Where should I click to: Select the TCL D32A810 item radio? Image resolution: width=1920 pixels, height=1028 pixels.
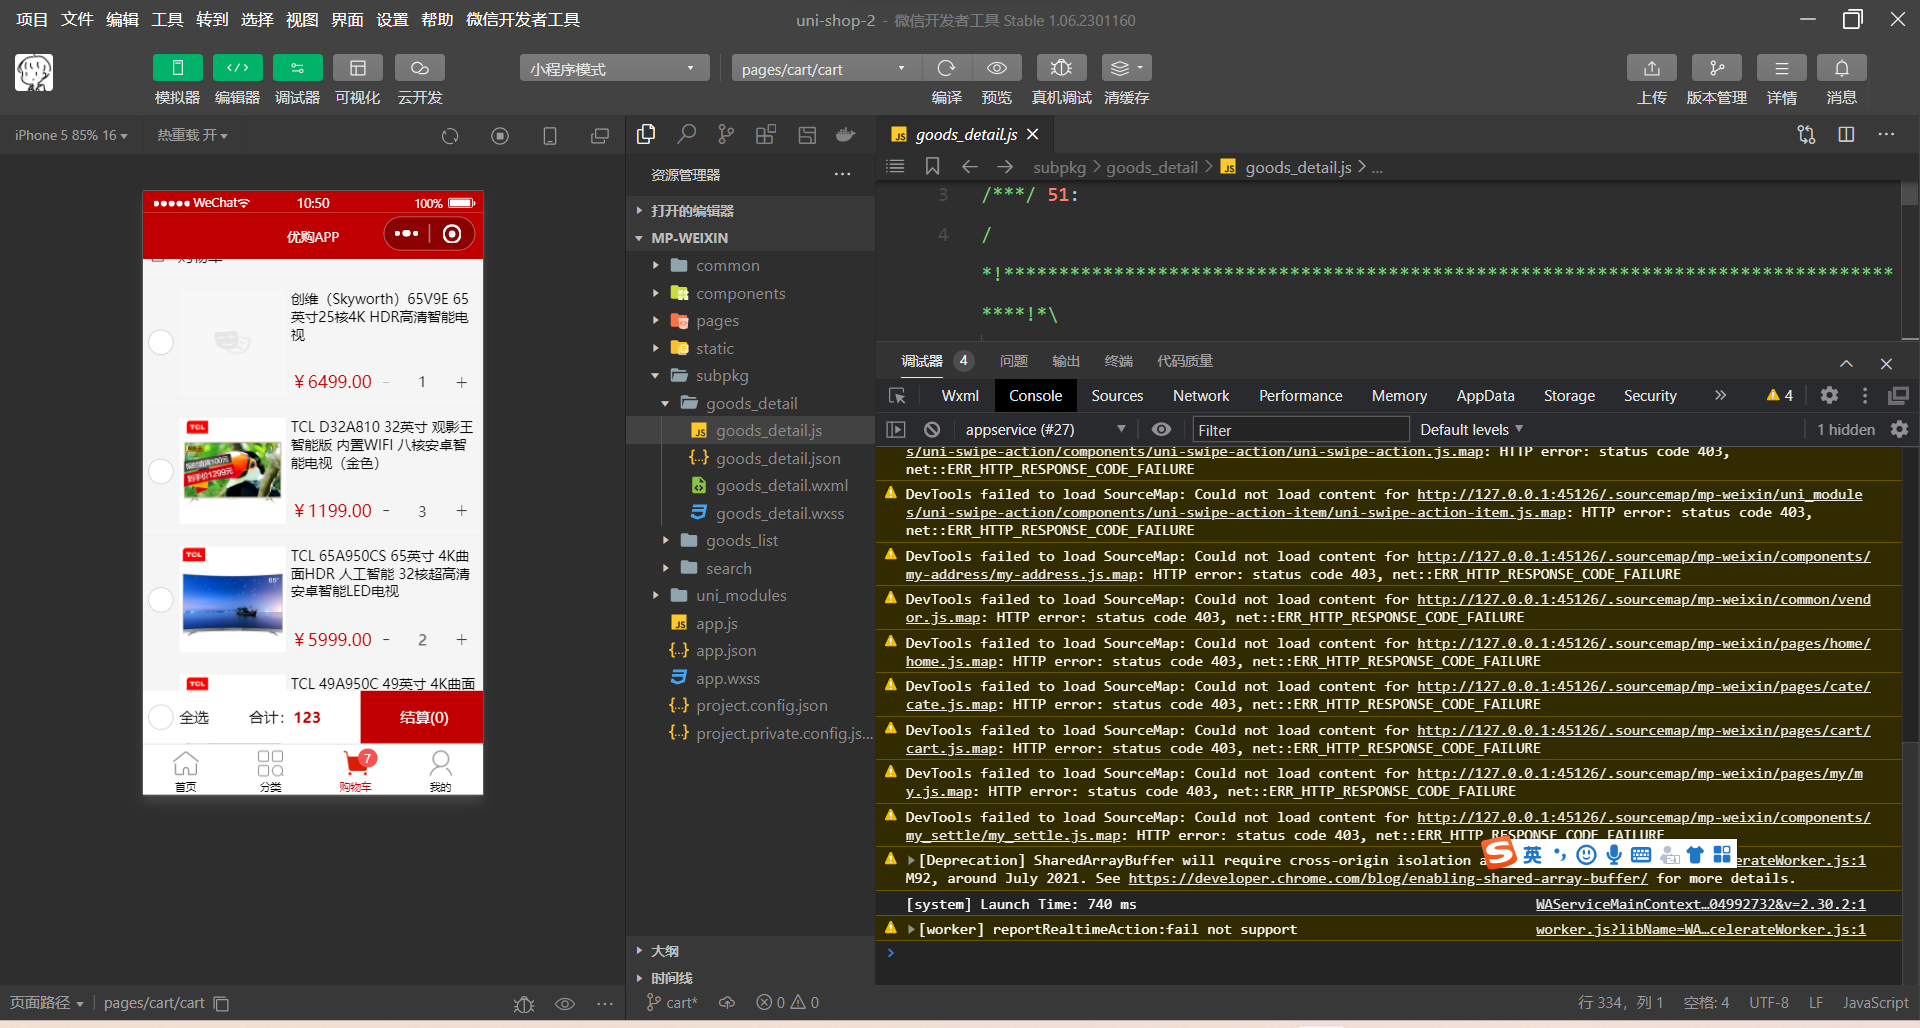(161, 471)
